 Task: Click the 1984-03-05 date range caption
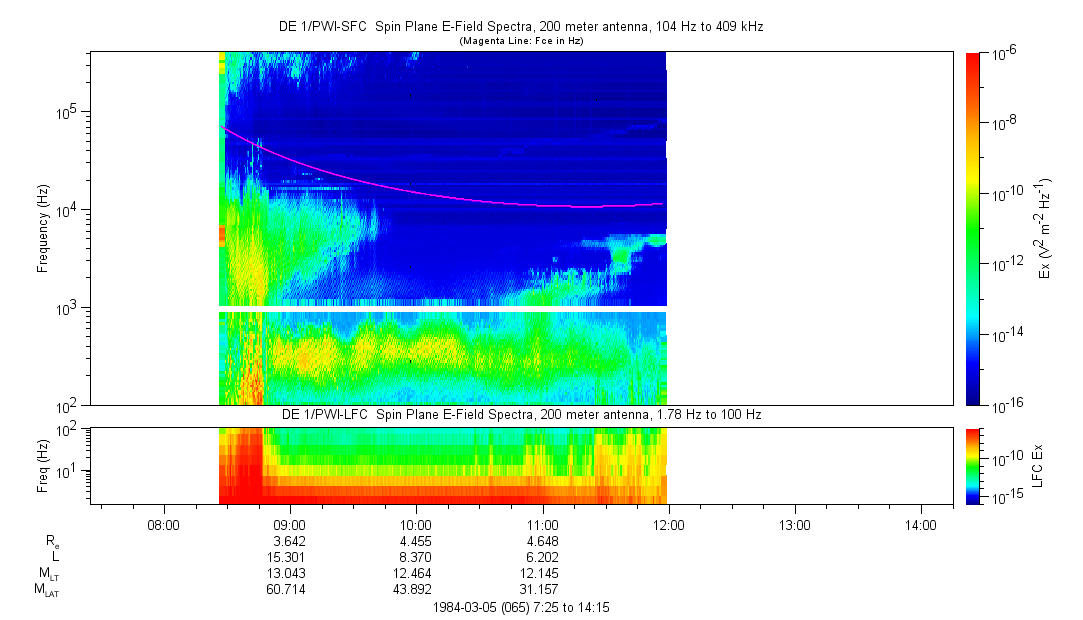[520, 607]
